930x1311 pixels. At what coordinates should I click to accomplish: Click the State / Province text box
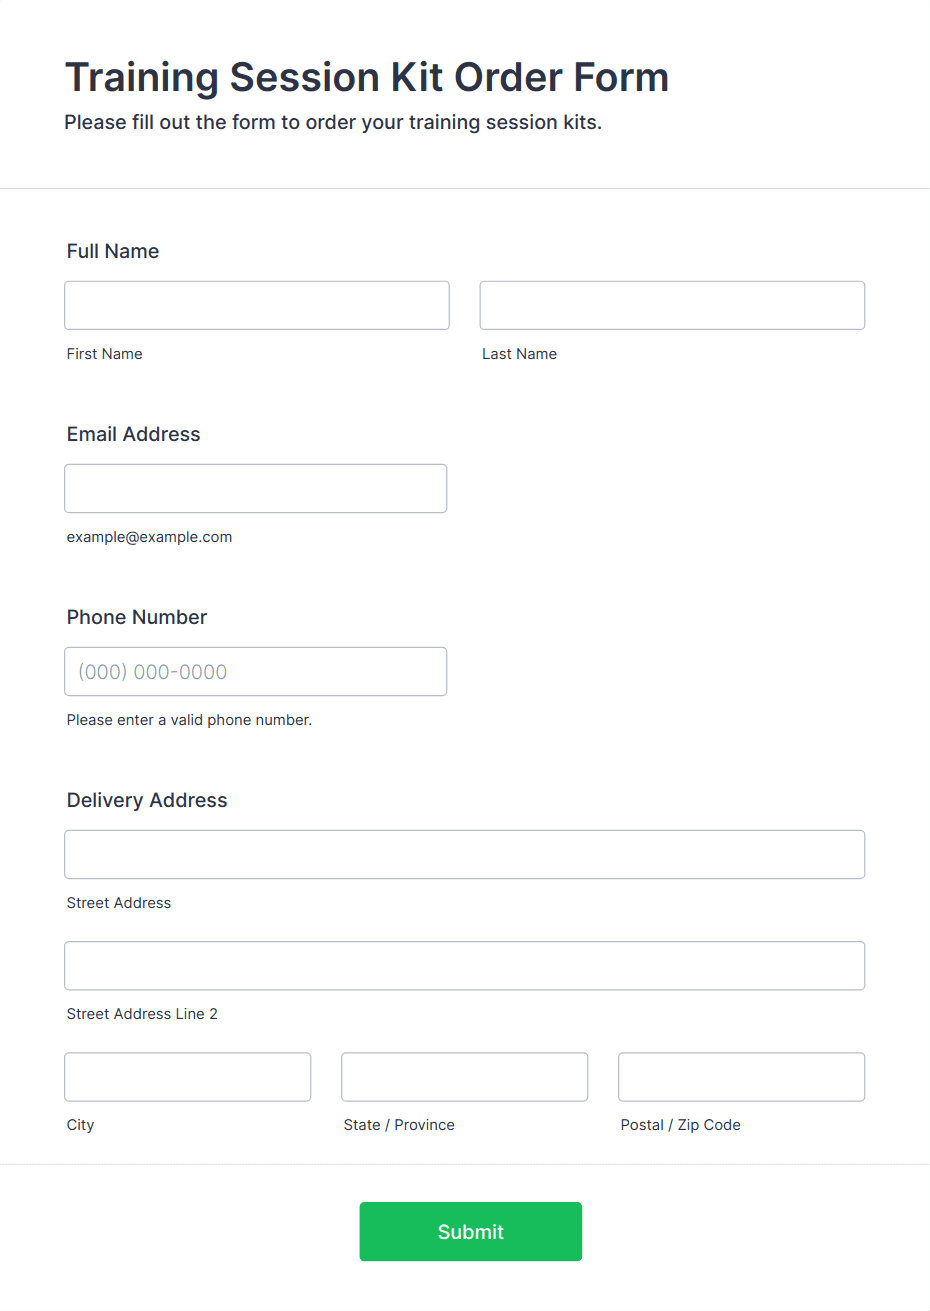[x=465, y=1076]
